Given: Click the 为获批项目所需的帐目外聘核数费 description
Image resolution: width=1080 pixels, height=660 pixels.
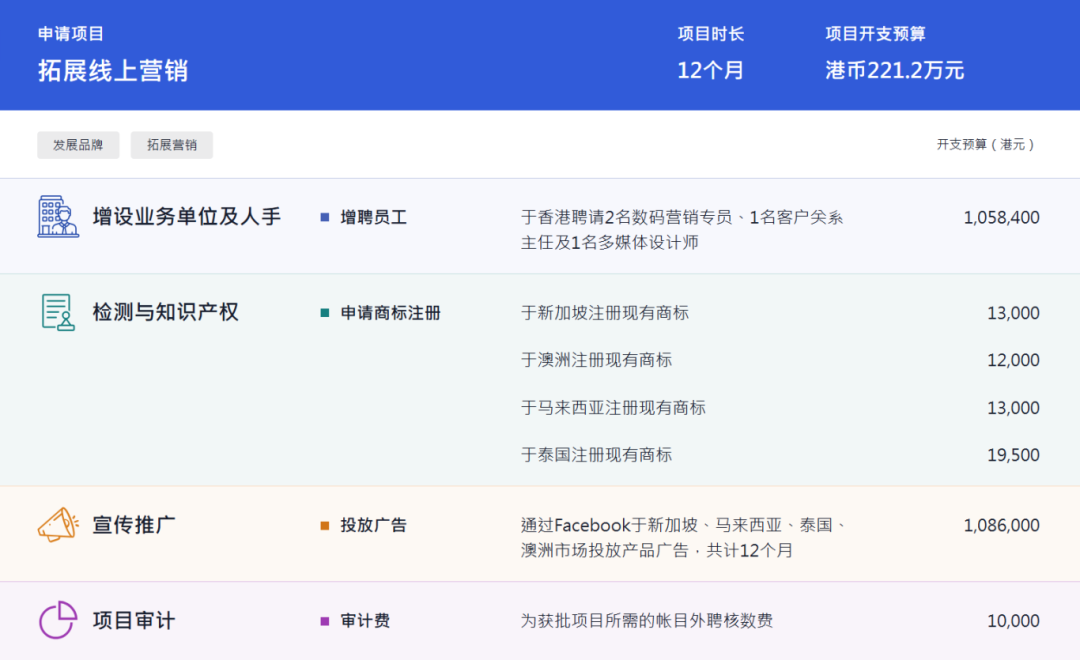Looking at the screenshot, I should (647, 621).
